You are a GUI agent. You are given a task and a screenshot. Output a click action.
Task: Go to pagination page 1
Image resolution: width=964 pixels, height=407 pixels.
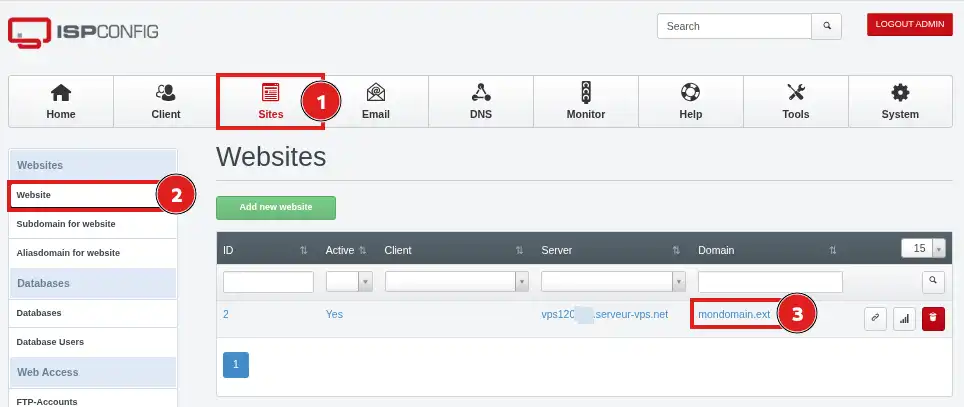click(x=236, y=365)
